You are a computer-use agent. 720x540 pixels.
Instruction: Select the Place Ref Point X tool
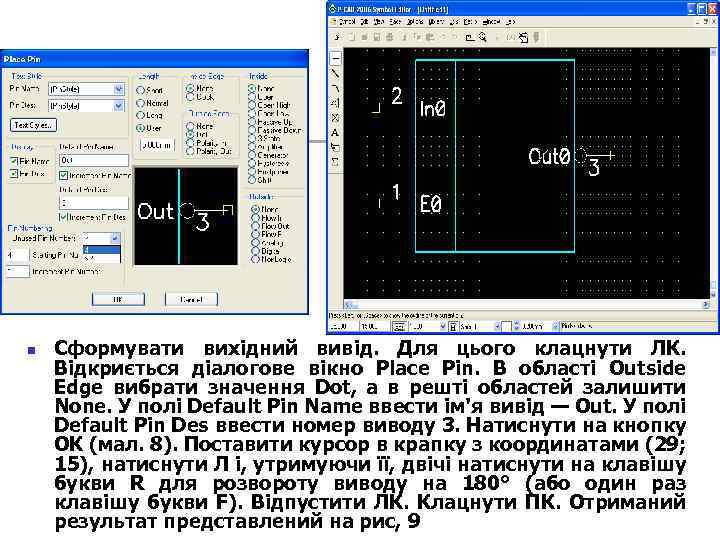(x=336, y=118)
